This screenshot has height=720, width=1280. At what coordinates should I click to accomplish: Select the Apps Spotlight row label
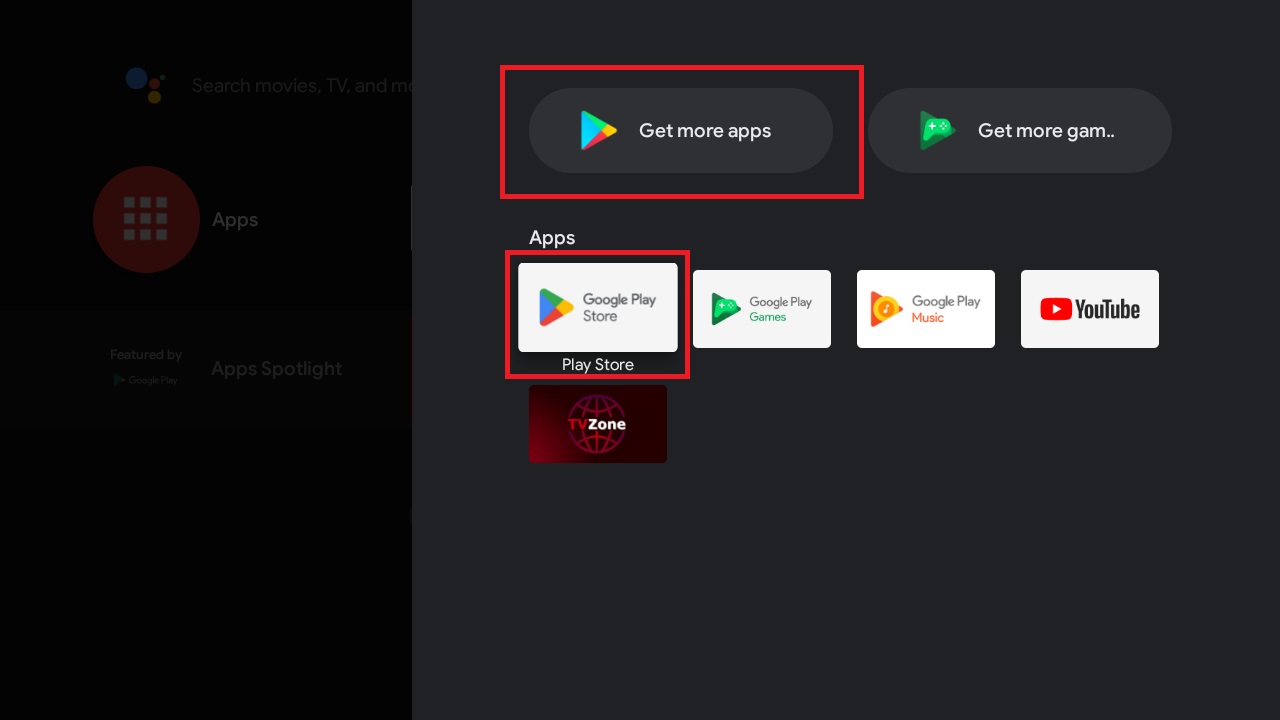click(x=276, y=369)
